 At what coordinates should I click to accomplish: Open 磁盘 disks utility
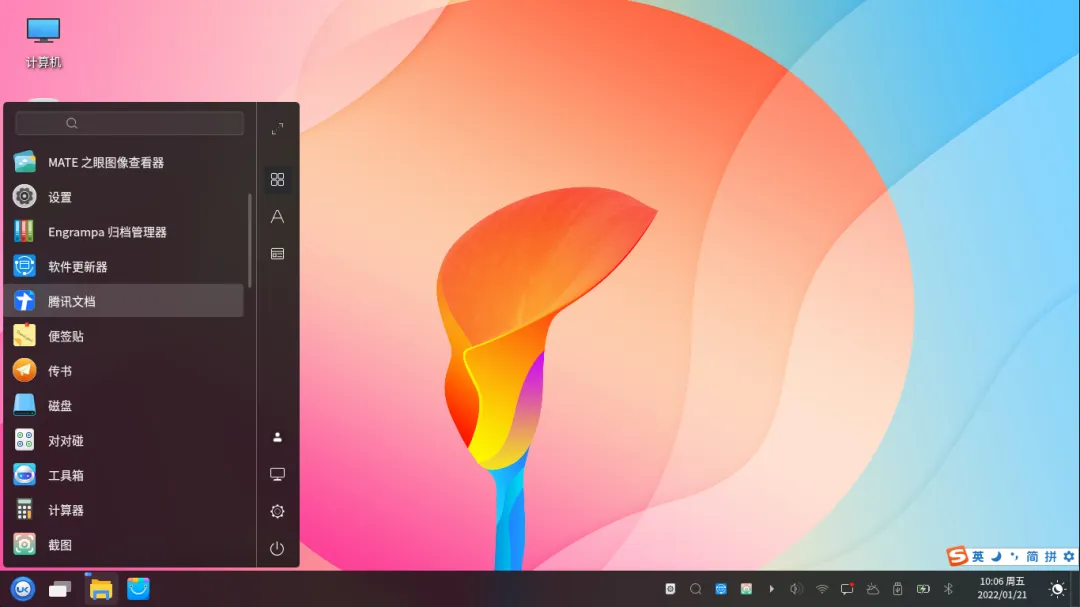coord(124,406)
